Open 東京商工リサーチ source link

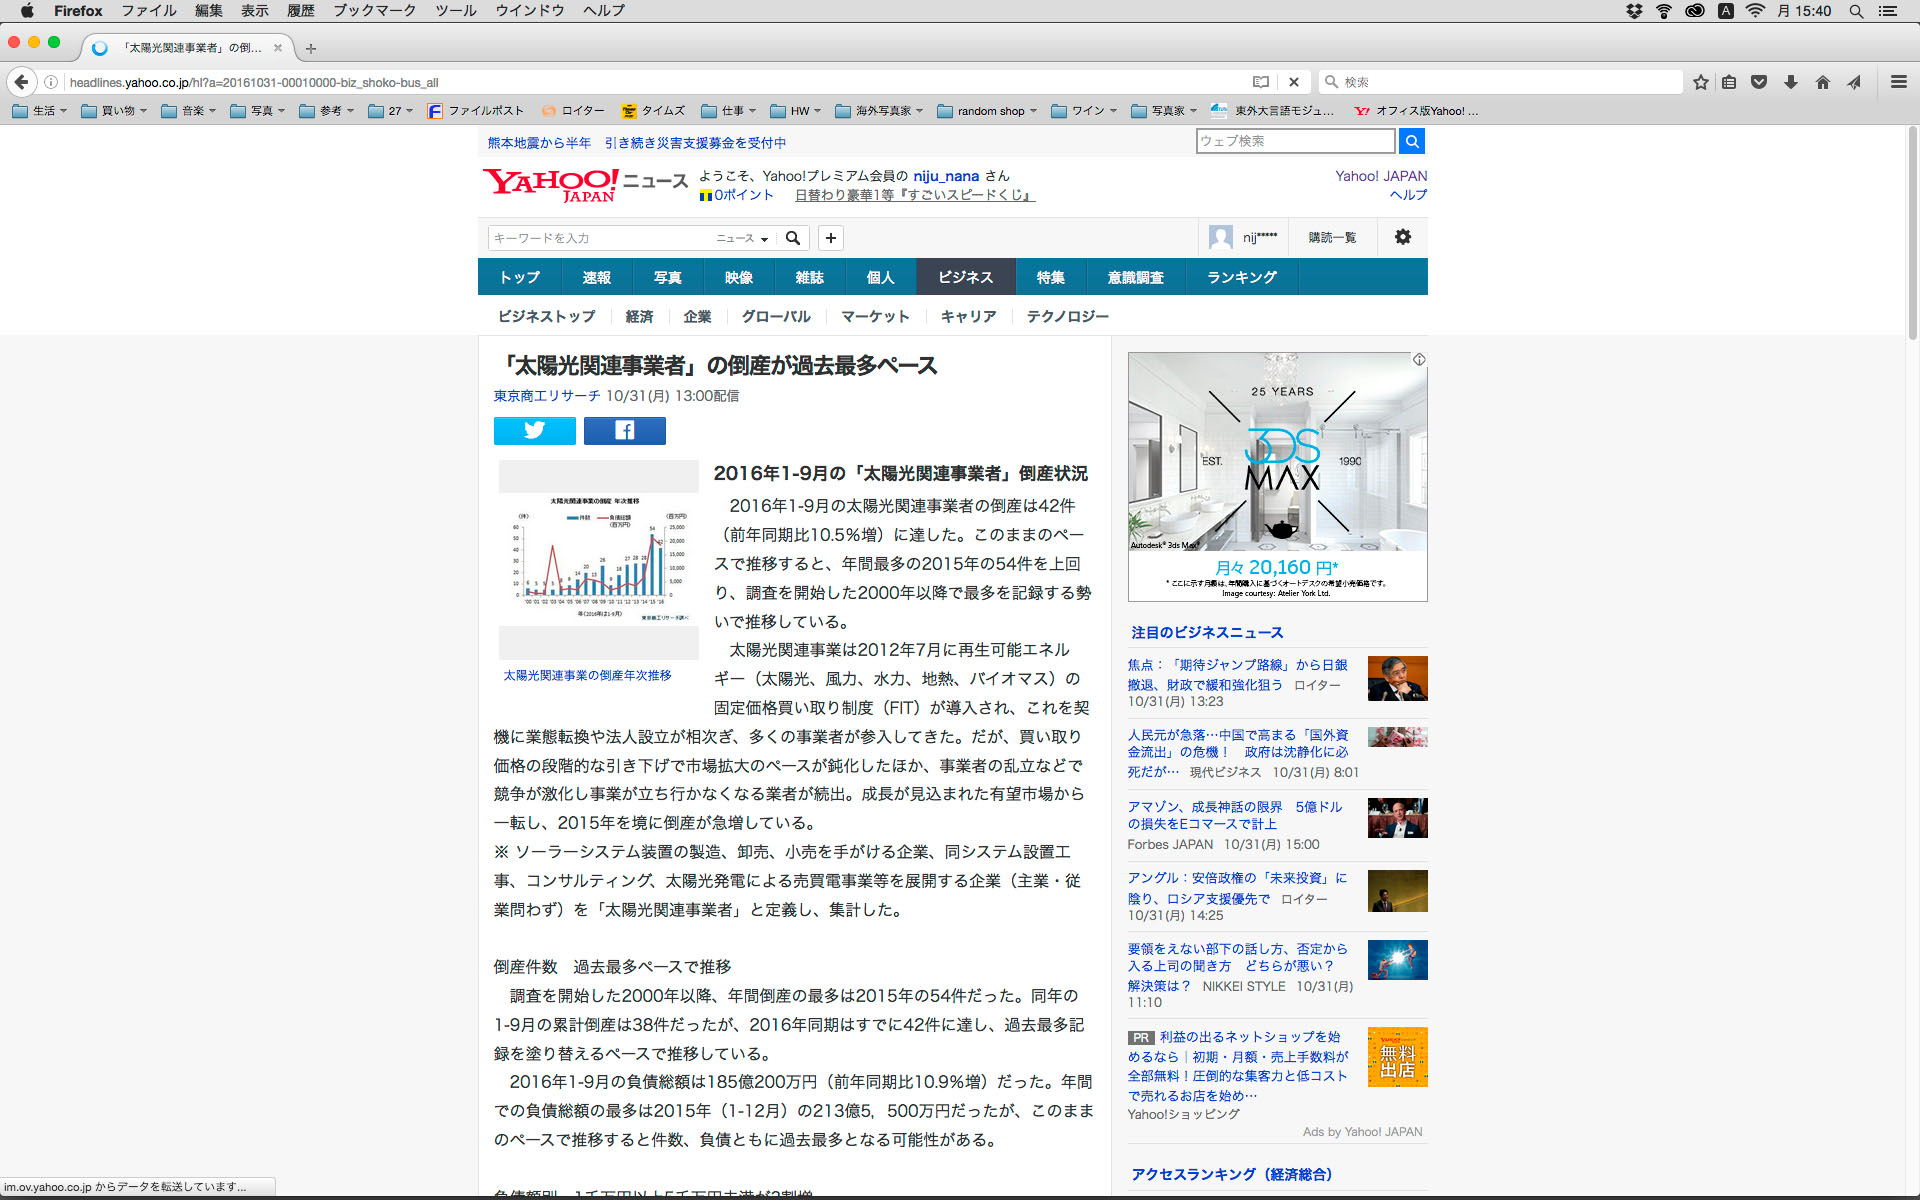click(x=546, y=396)
